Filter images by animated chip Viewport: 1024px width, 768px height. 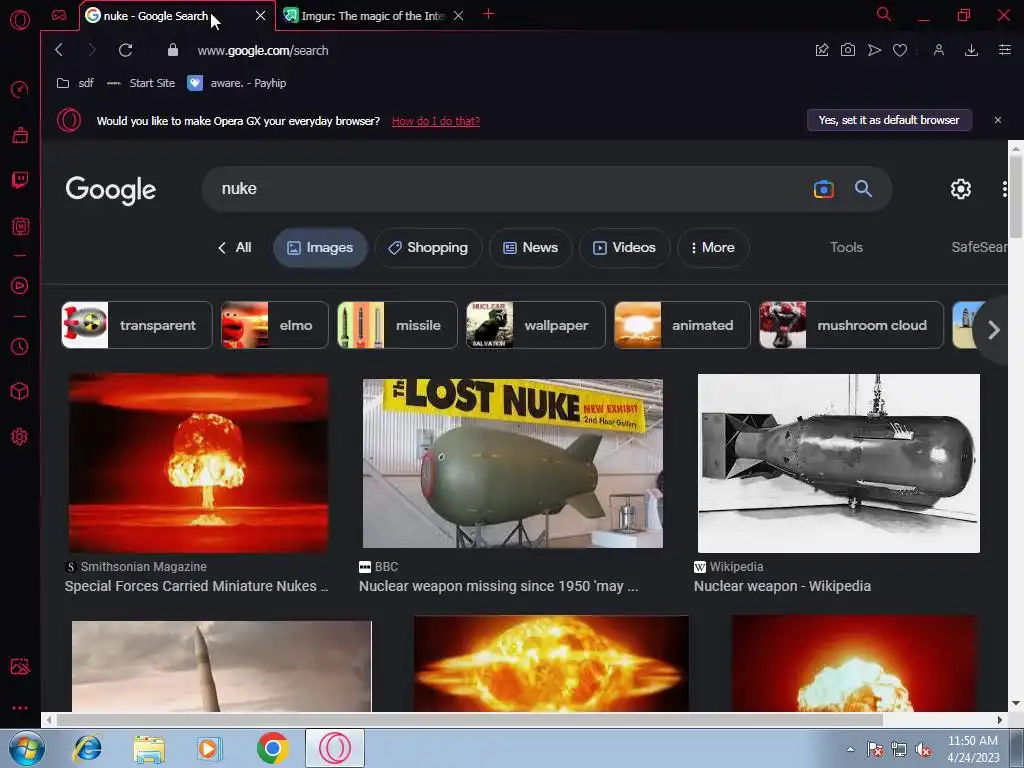(x=682, y=325)
